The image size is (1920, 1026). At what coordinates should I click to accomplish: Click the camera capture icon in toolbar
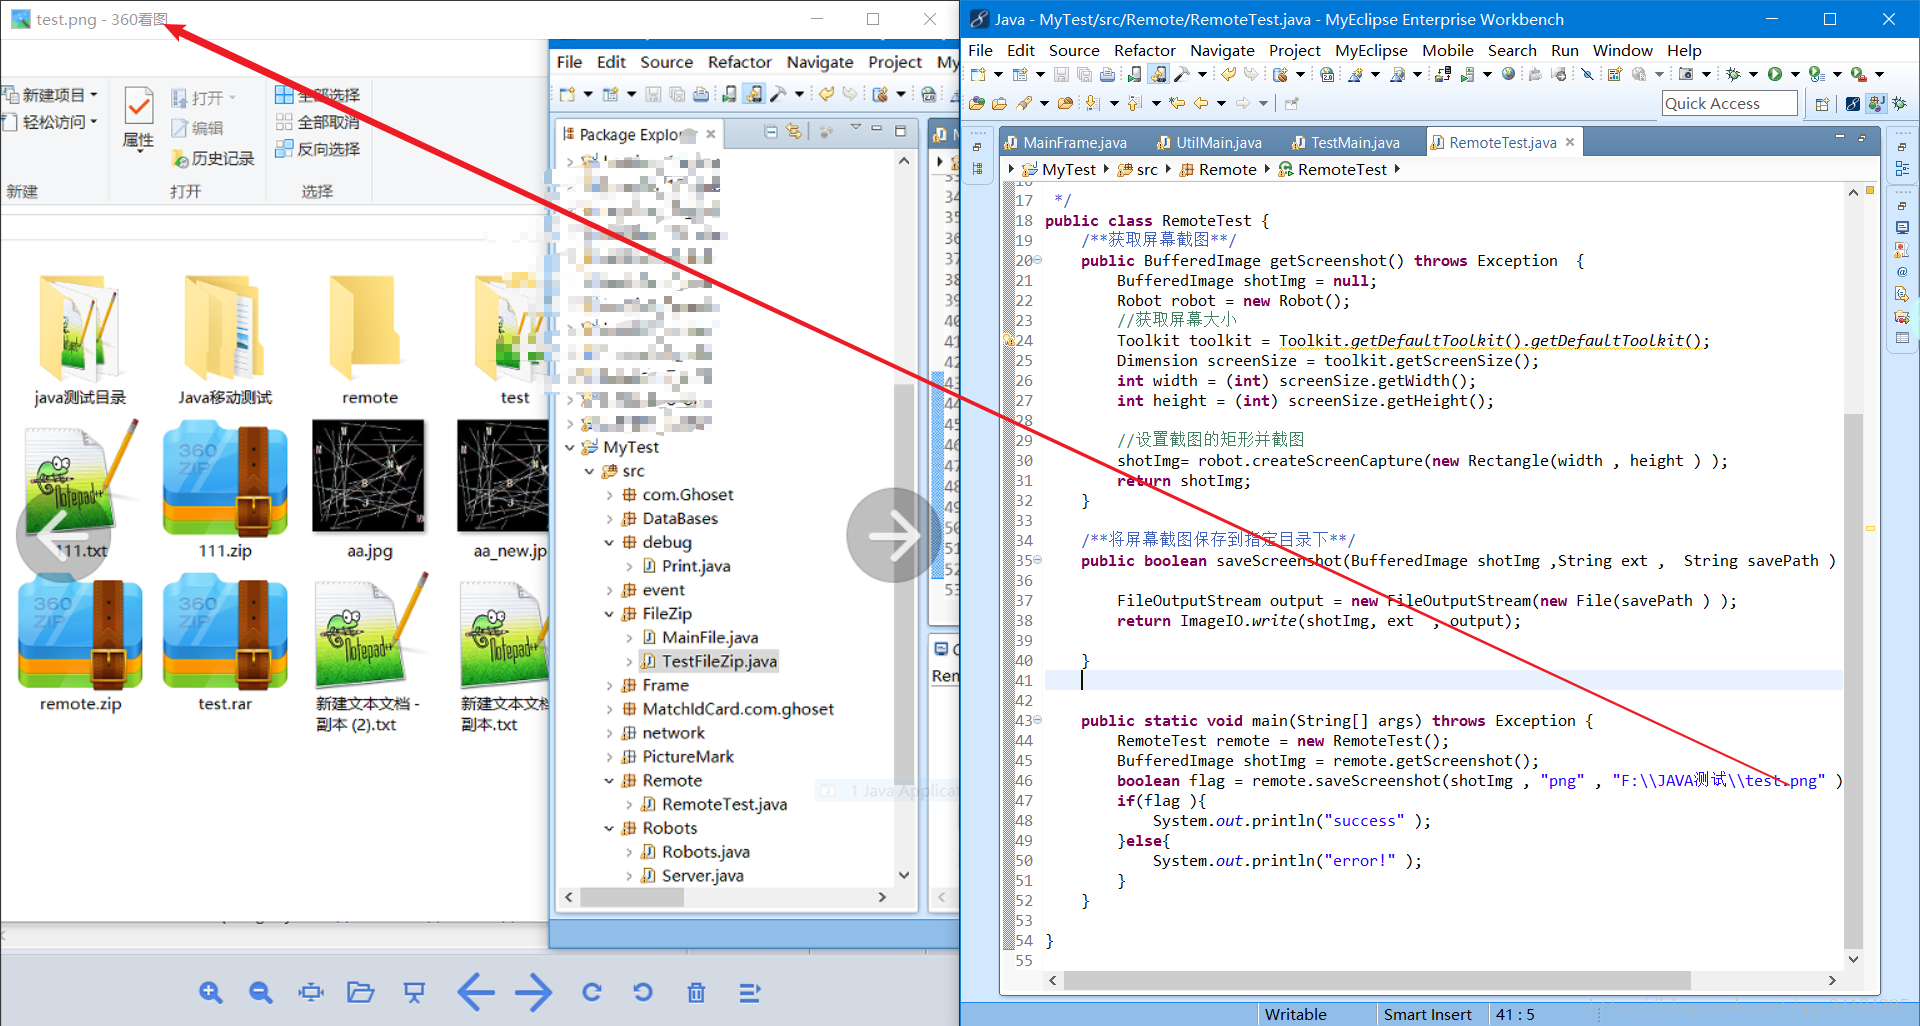pos(1686,74)
